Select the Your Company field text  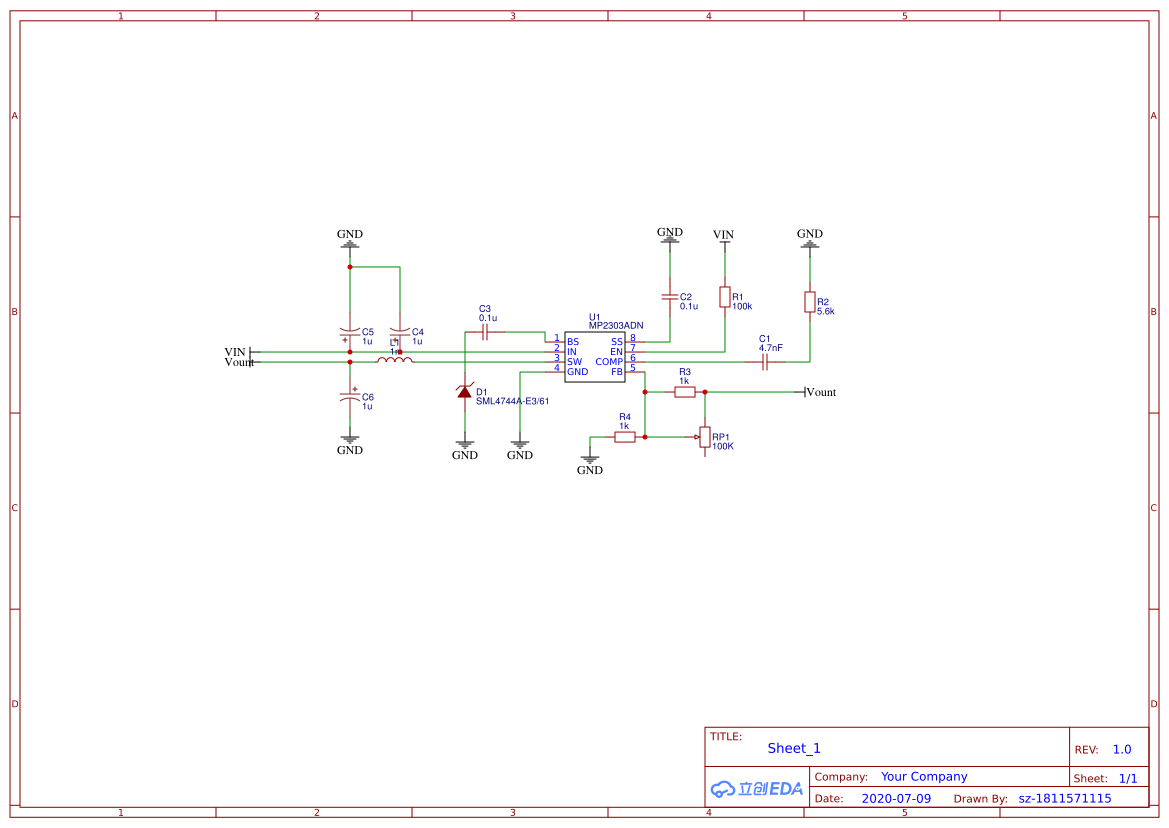[924, 776]
